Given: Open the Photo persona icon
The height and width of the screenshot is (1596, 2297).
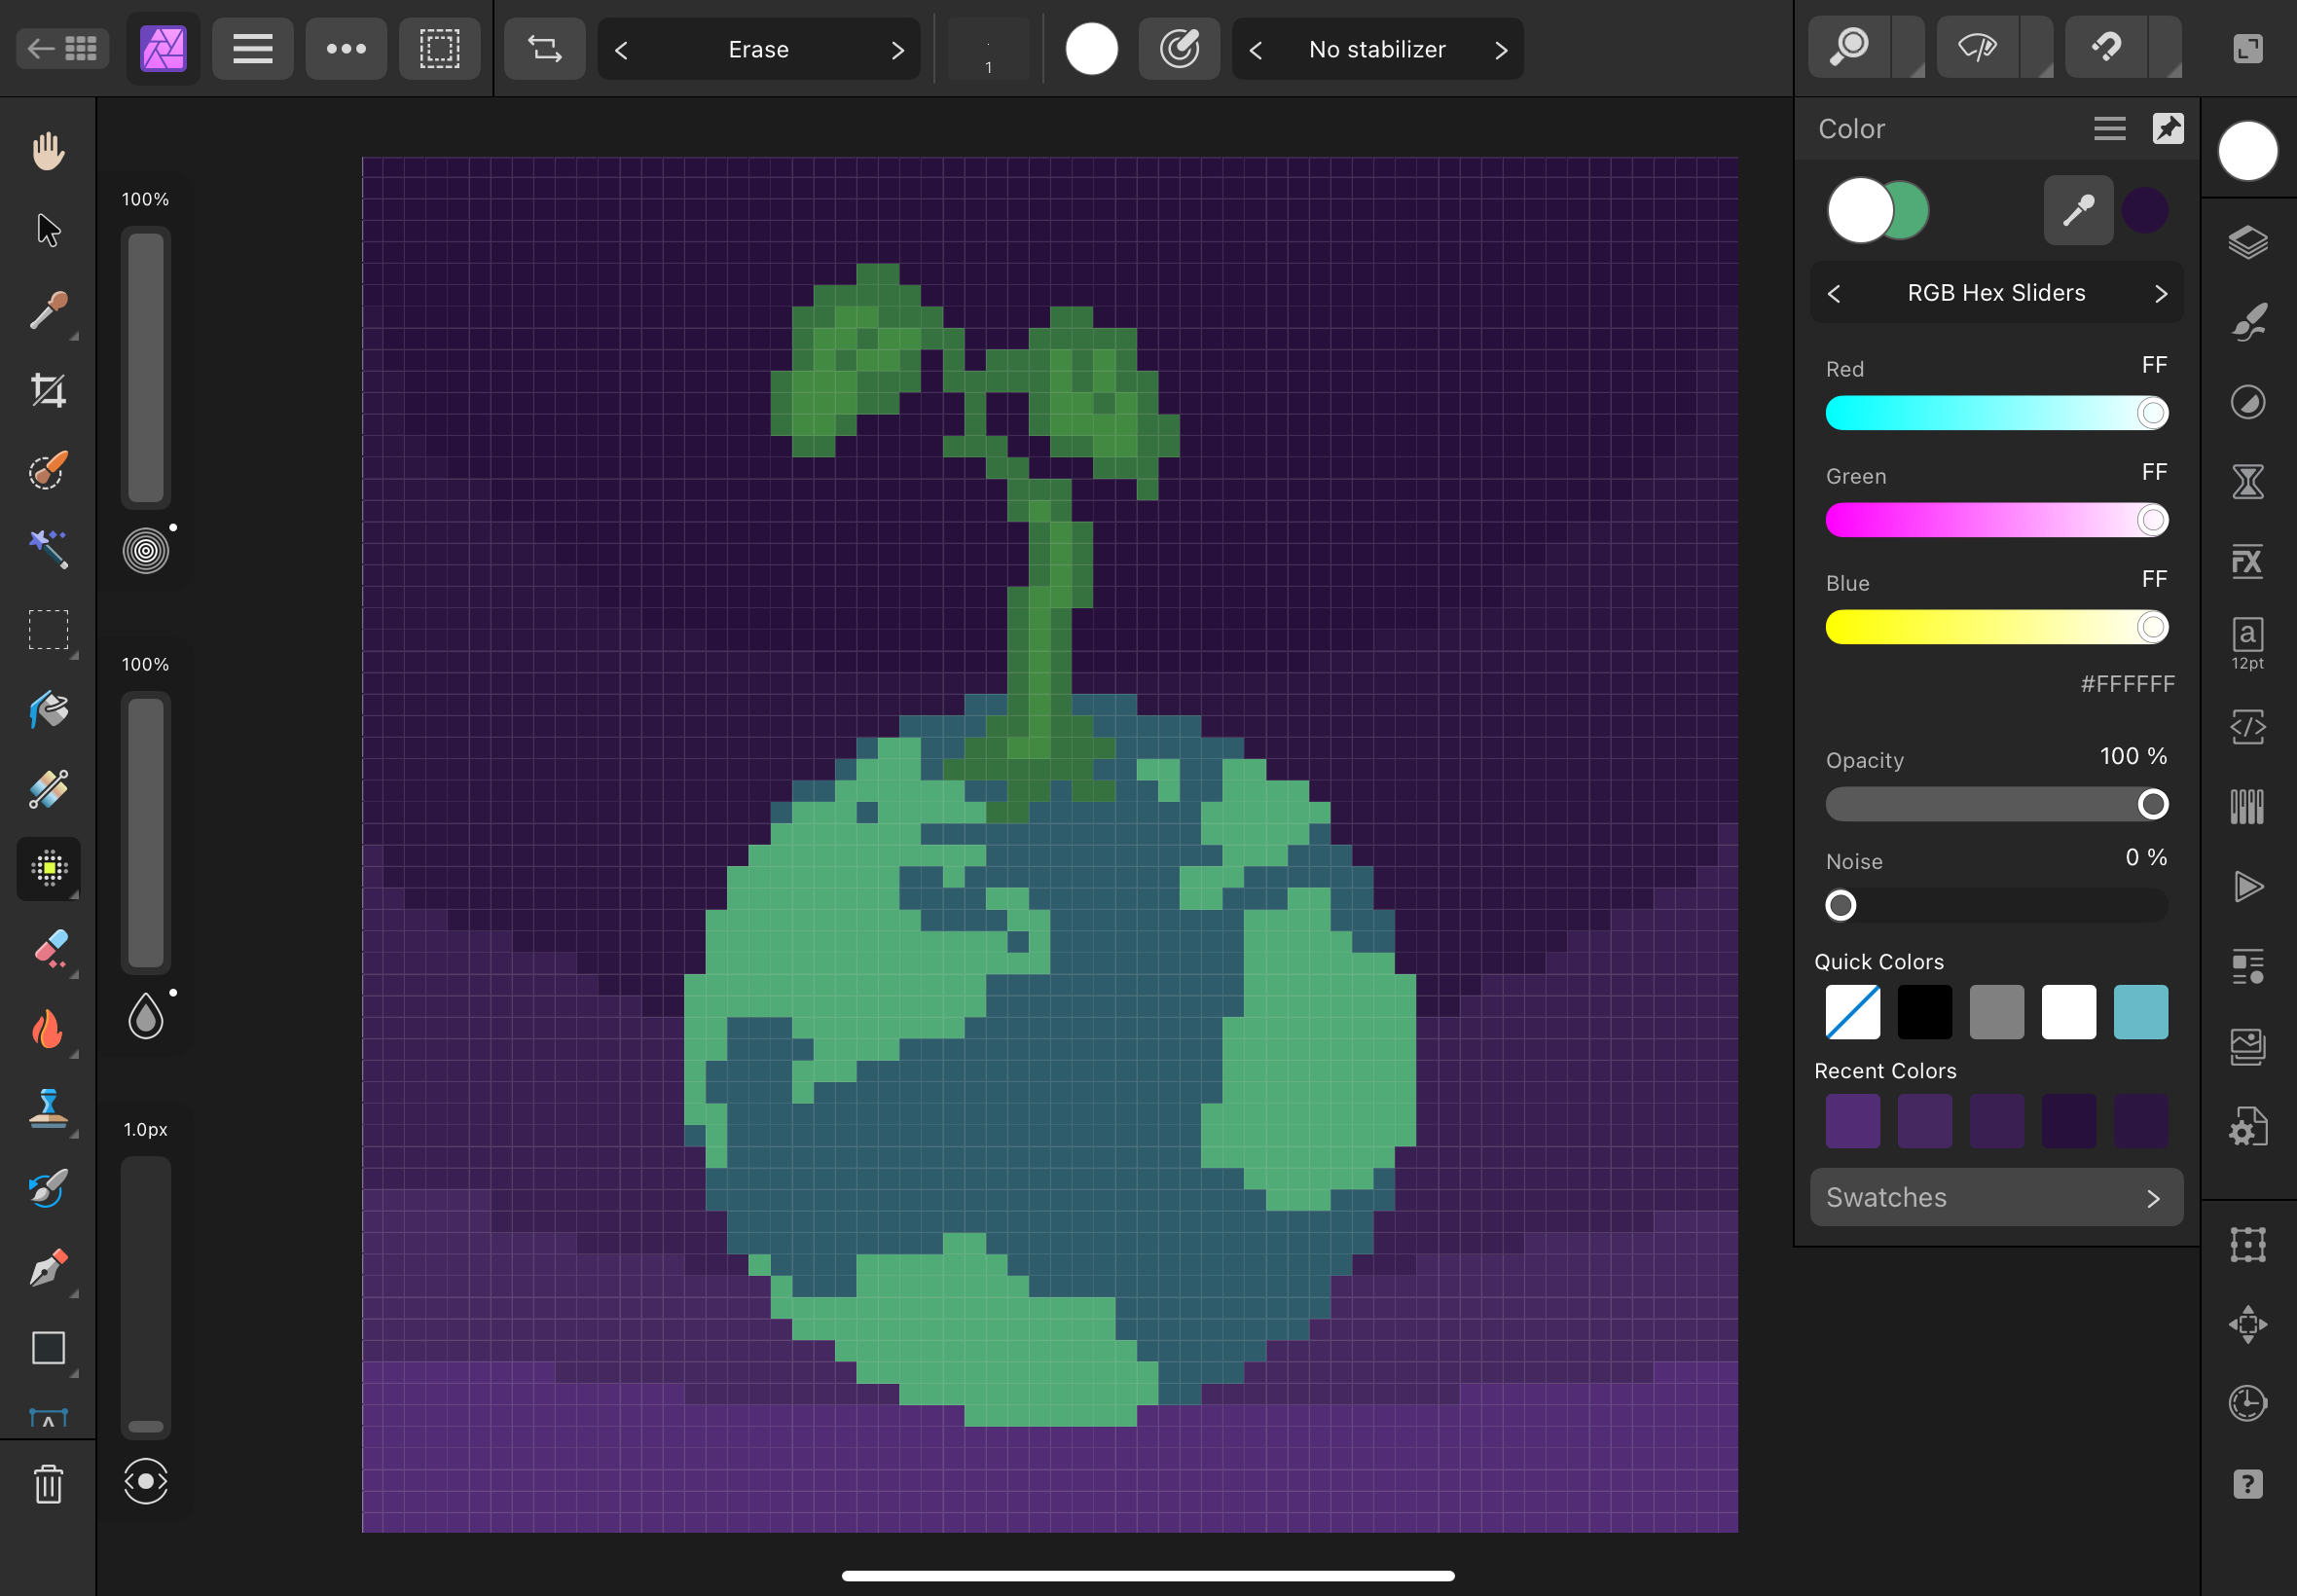Looking at the screenshot, I should tap(163, 48).
